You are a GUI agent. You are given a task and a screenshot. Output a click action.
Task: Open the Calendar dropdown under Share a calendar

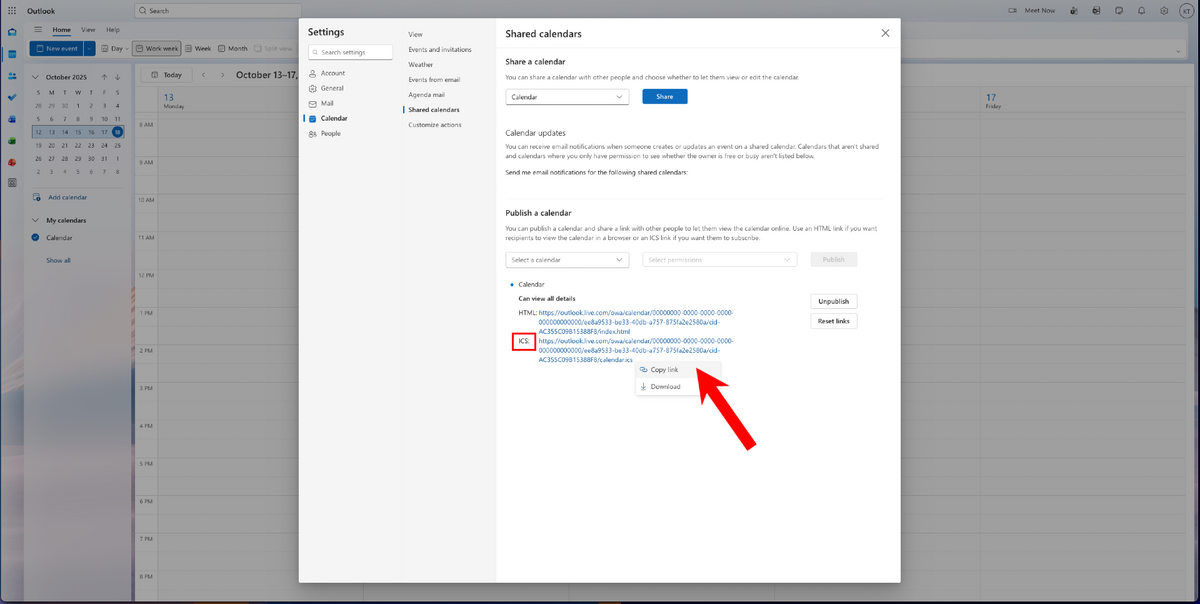click(567, 97)
